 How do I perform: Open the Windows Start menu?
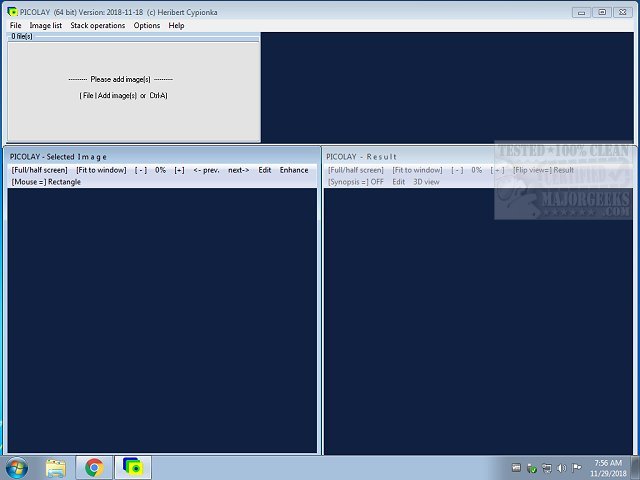coord(17,467)
